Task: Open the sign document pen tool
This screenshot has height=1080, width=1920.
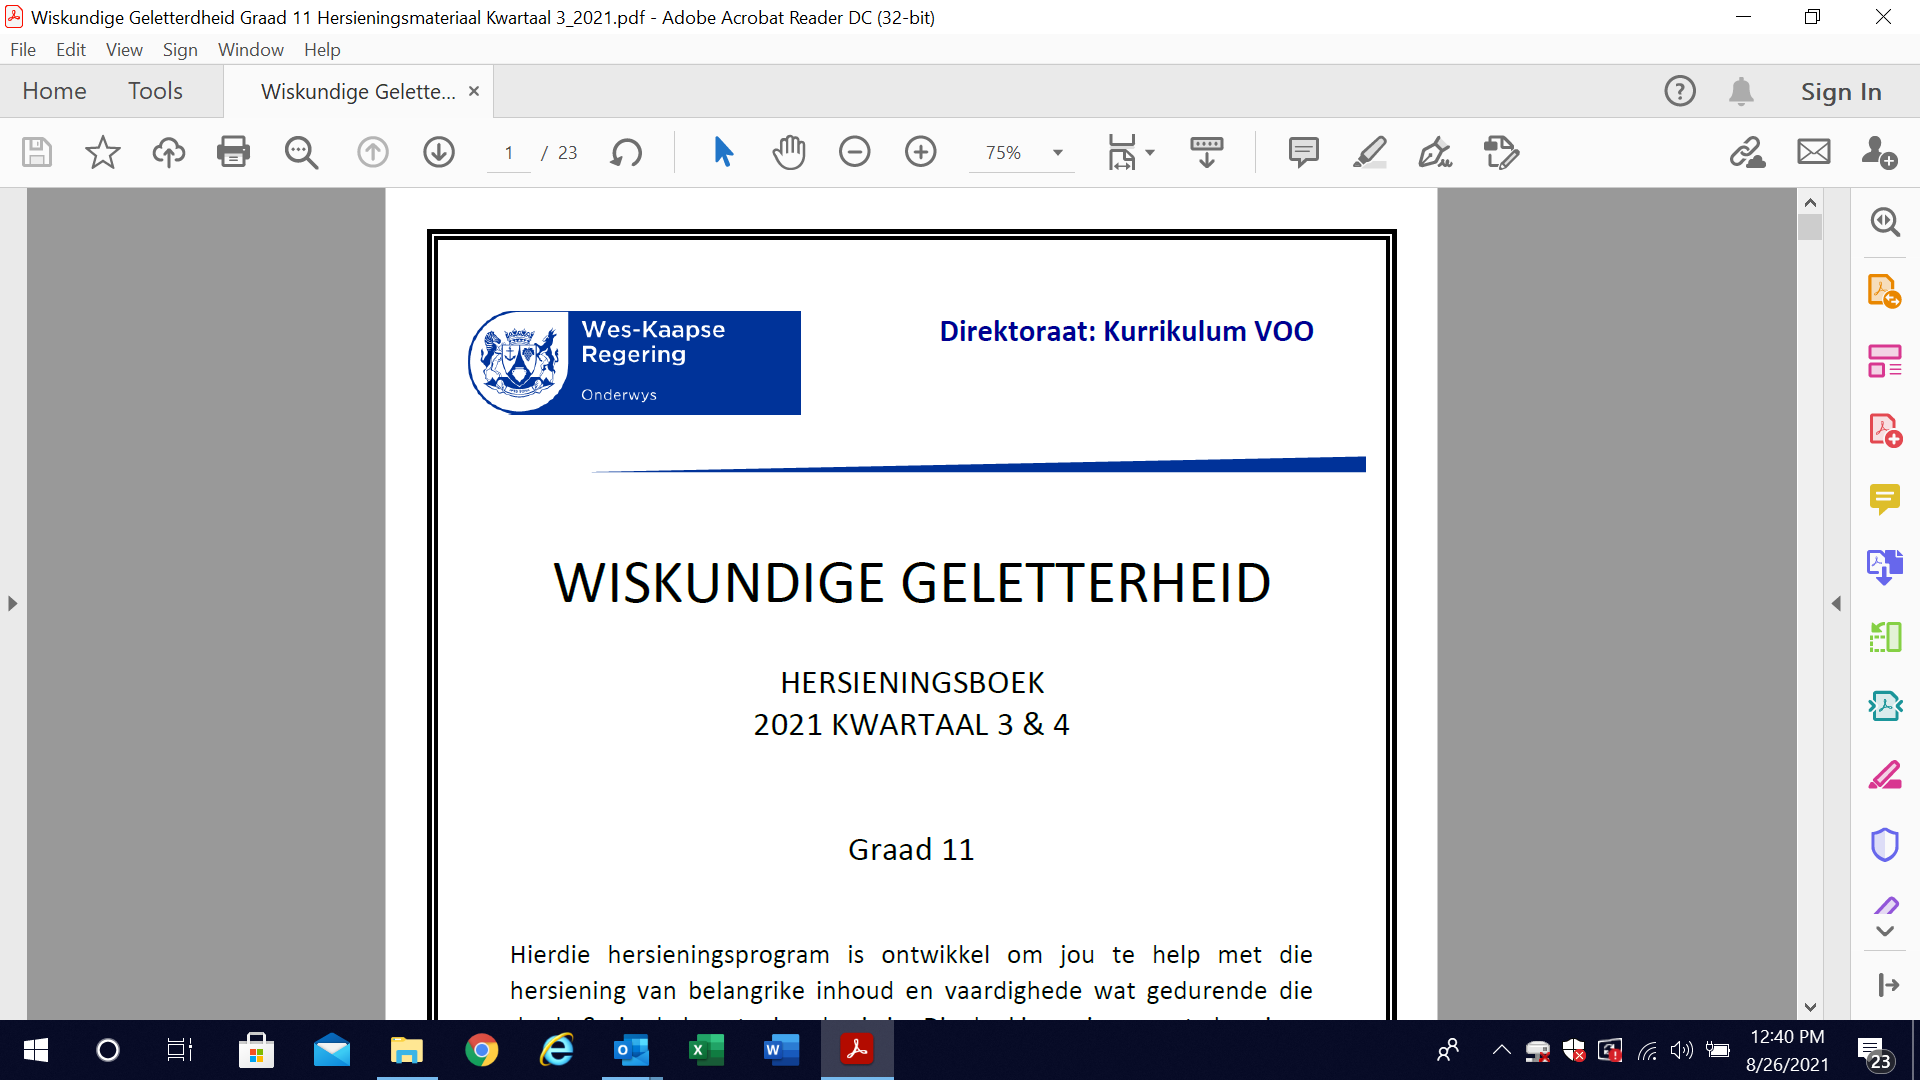Action: click(x=1435, y=152)
